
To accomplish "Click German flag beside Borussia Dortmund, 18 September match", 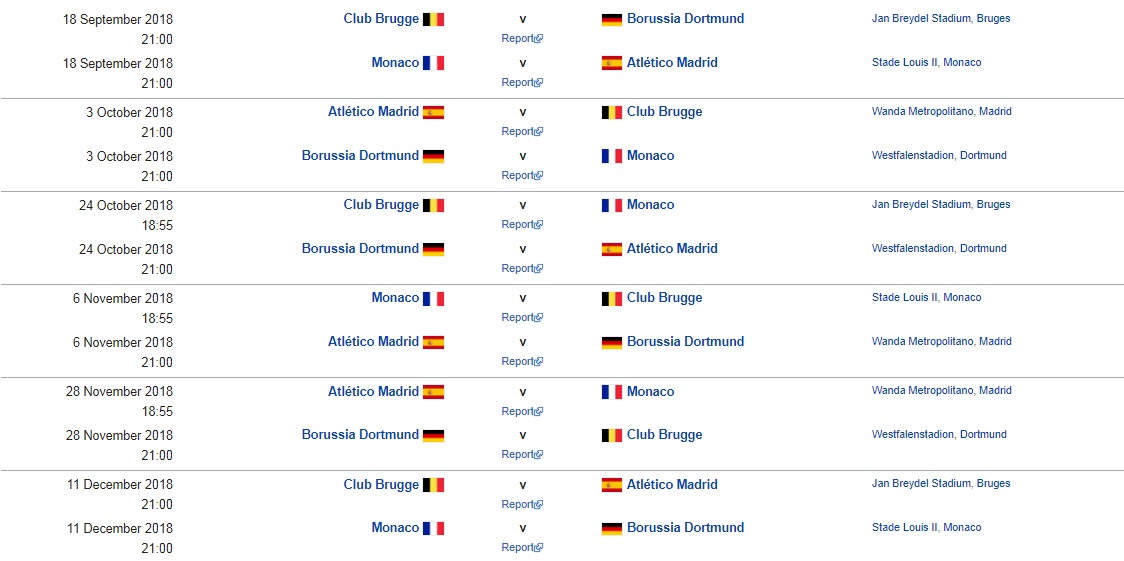I will pyautogui.click(x=612, y=19).
